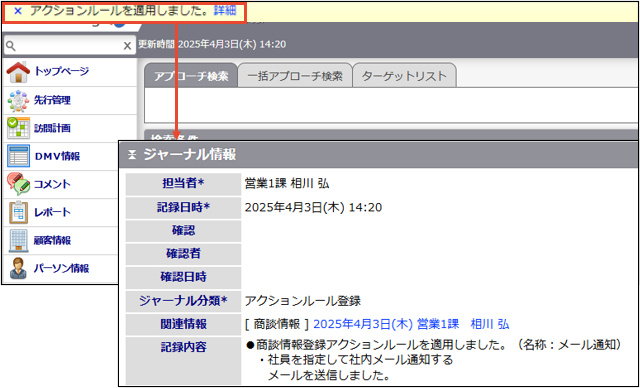Click the 訪問計画 calendar icon
The image size is (640, 388).
(x=18, y=128)
